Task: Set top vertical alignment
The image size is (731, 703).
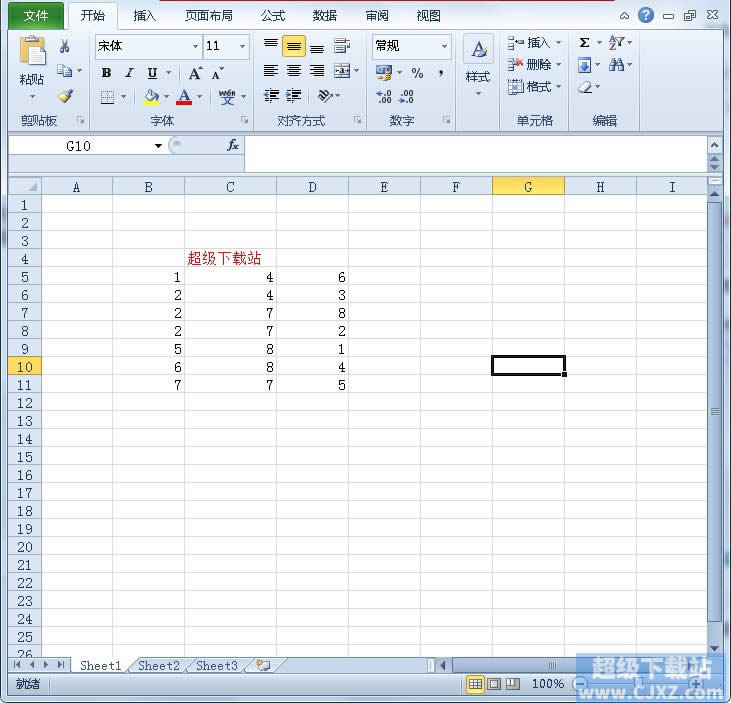Action: 270,45
